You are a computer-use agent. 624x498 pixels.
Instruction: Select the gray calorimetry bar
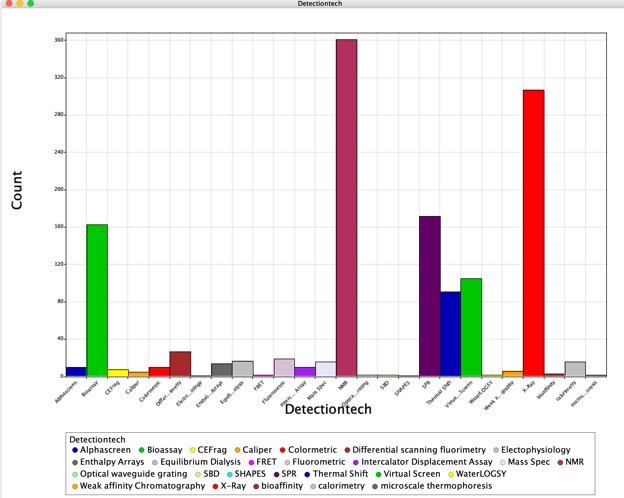coord(575,369)
